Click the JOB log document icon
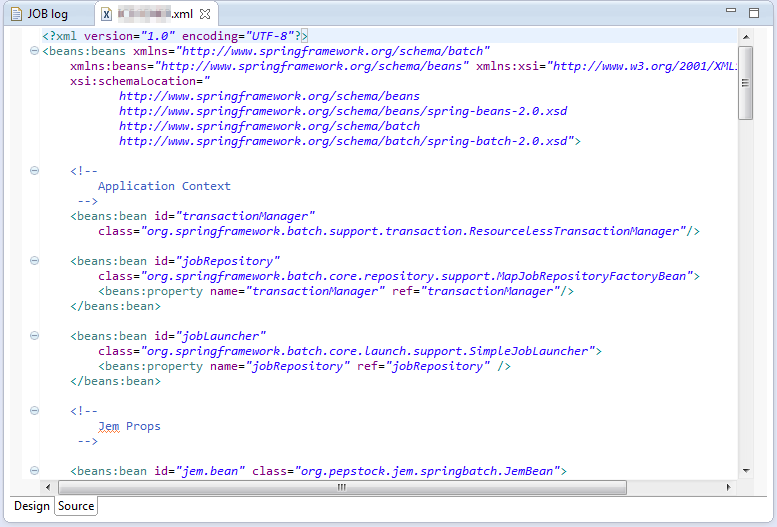Screen dimensions: 777x527 point(16,14)
